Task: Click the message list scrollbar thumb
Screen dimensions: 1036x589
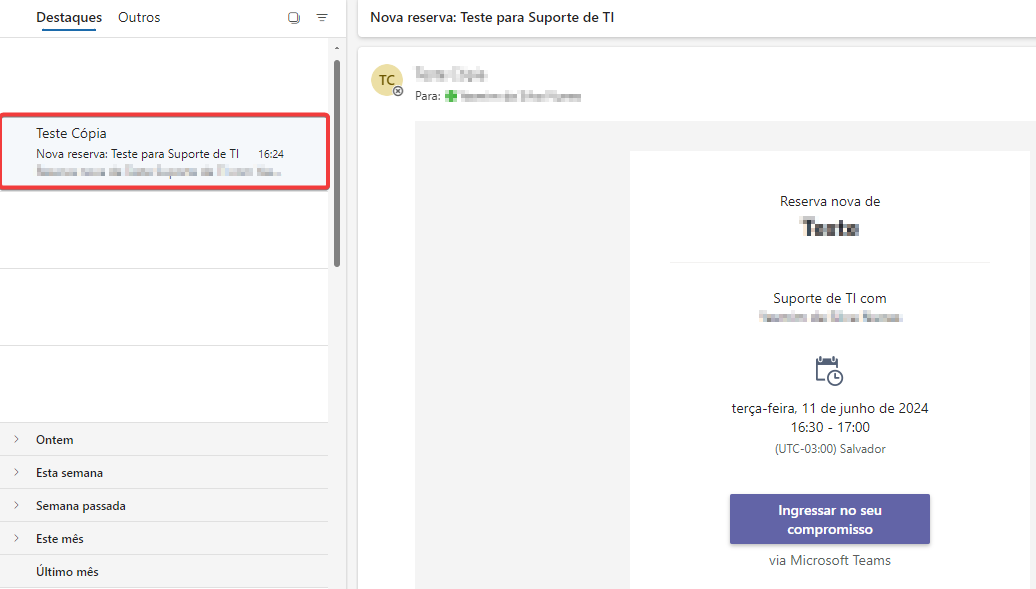Action: (x=337, y=163)
